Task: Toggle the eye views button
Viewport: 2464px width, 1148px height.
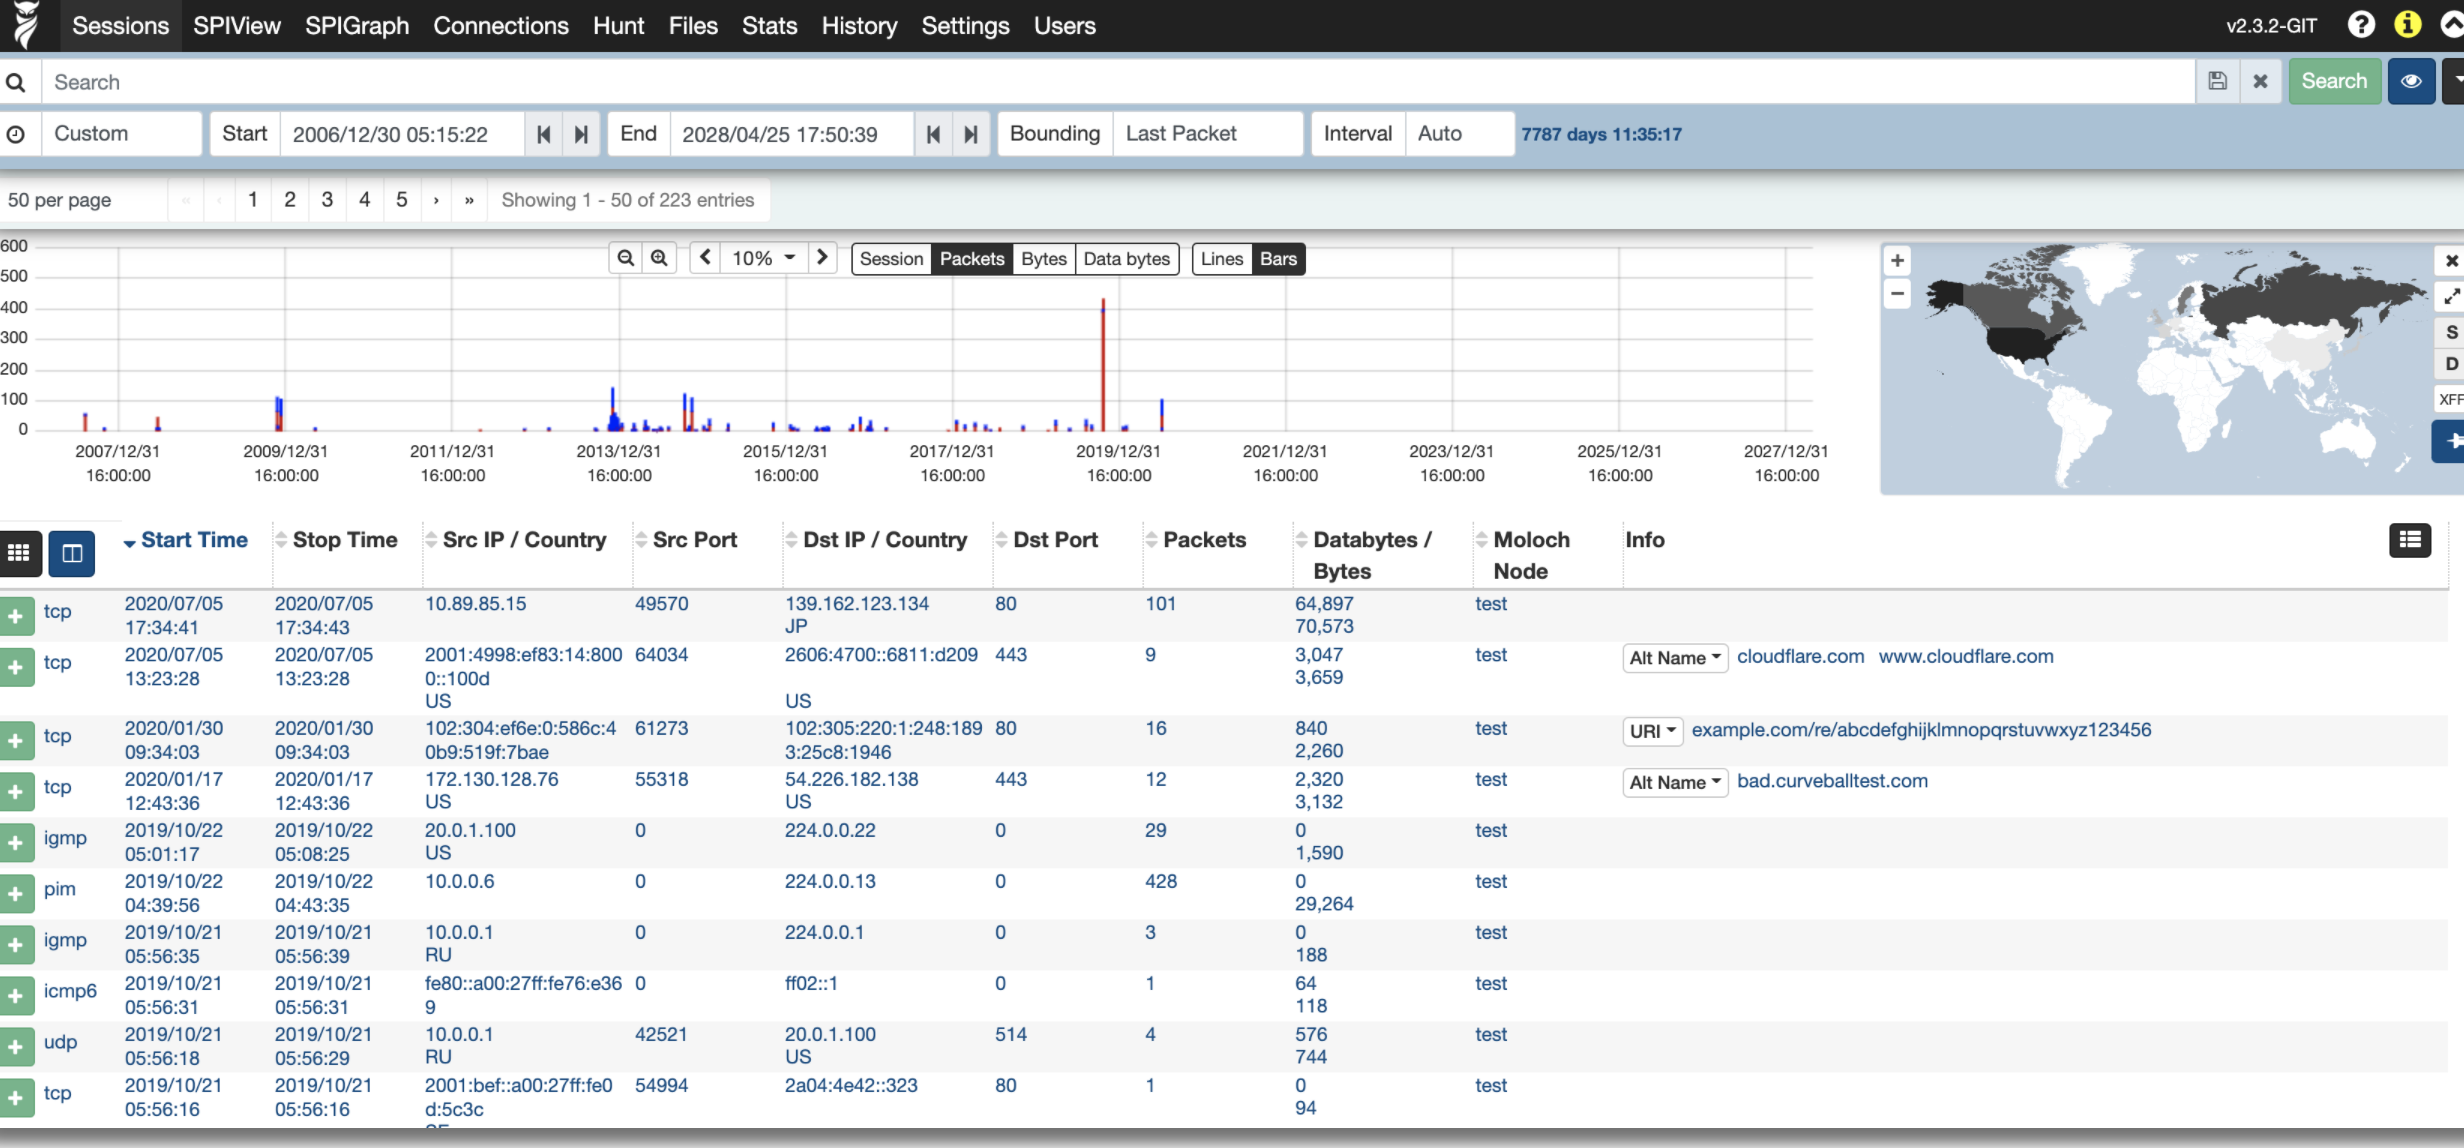Action: click(2411, 81)
